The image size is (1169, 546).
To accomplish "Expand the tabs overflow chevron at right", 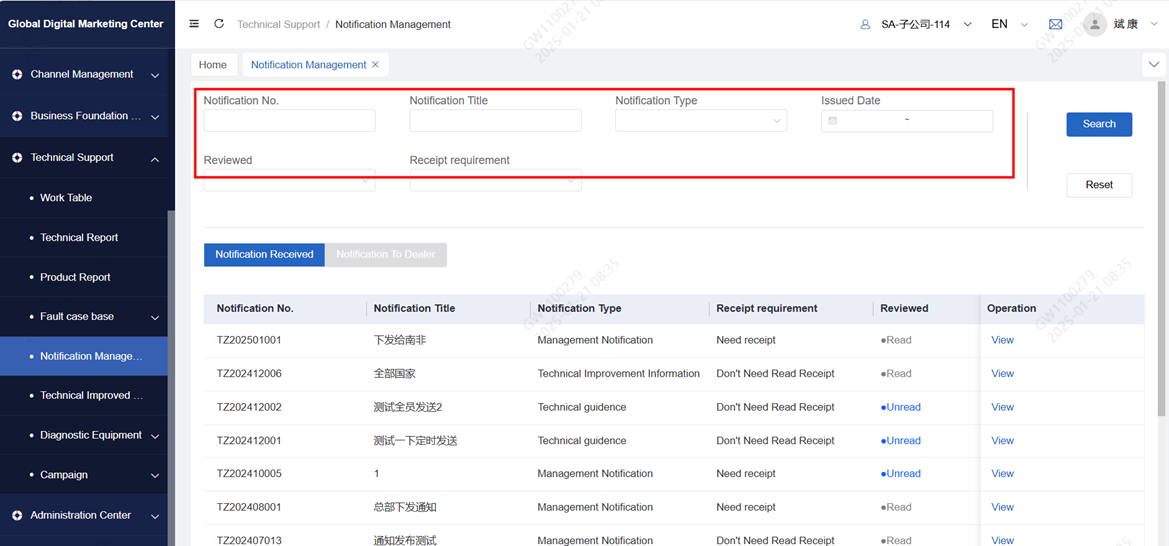I will [x=1154, y=65].
